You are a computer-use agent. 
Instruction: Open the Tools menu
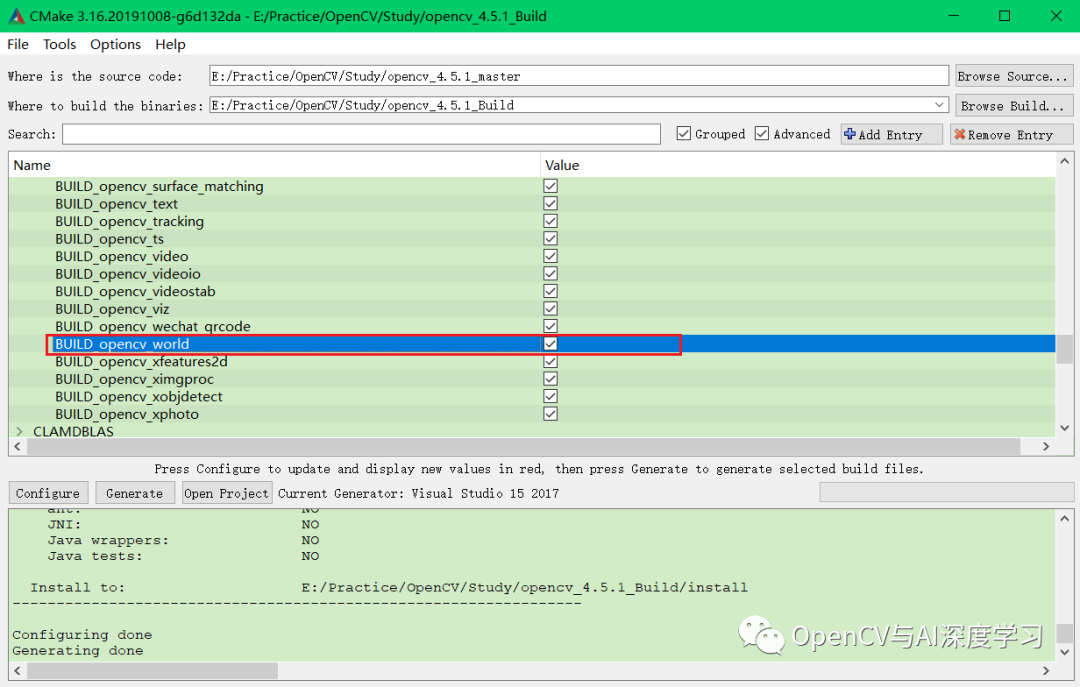click(59, 44)
